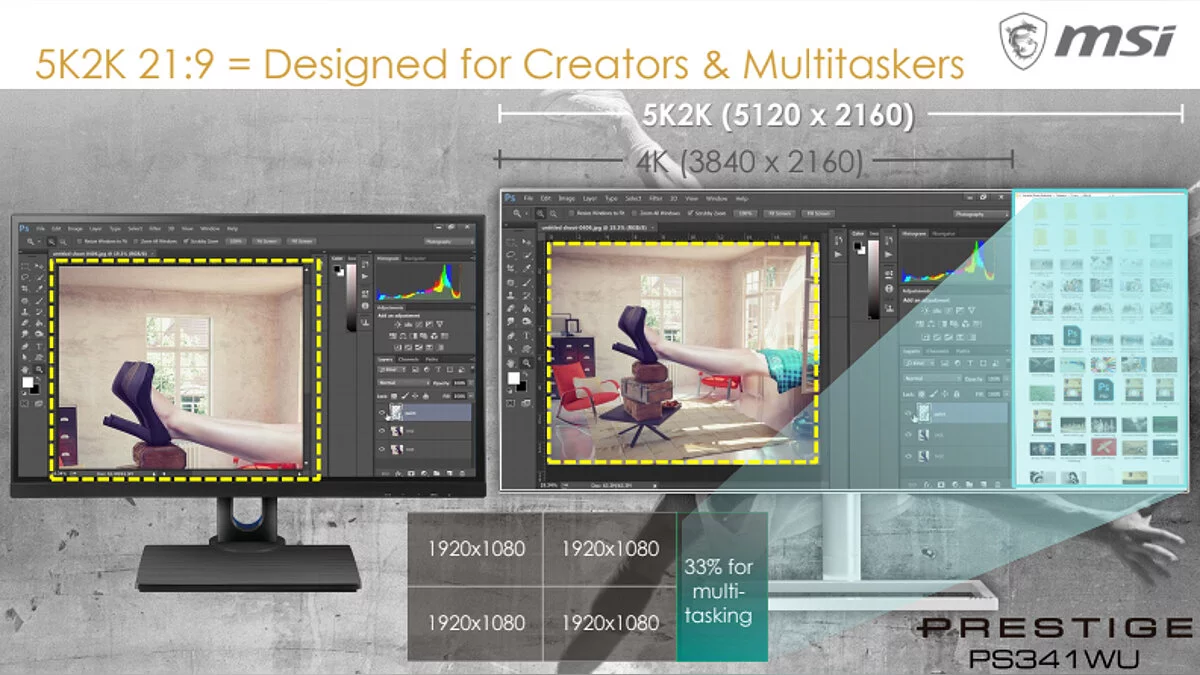Switch to the Channels tab on left monitor

pyautogui.click(x=409, y=359)
